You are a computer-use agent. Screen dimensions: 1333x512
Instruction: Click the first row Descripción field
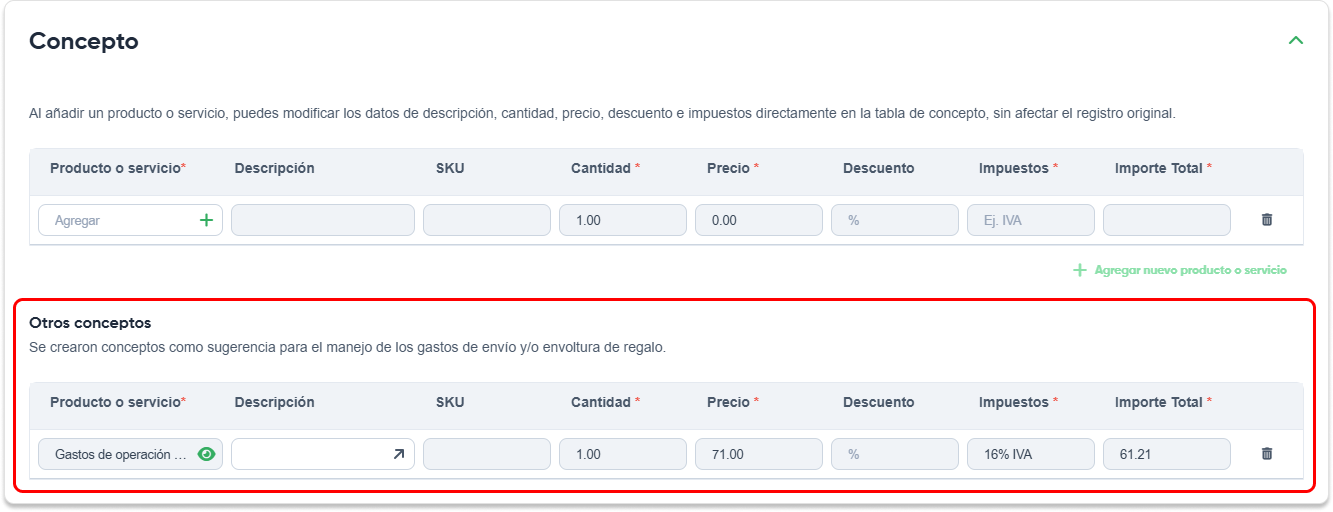[323, 220]
